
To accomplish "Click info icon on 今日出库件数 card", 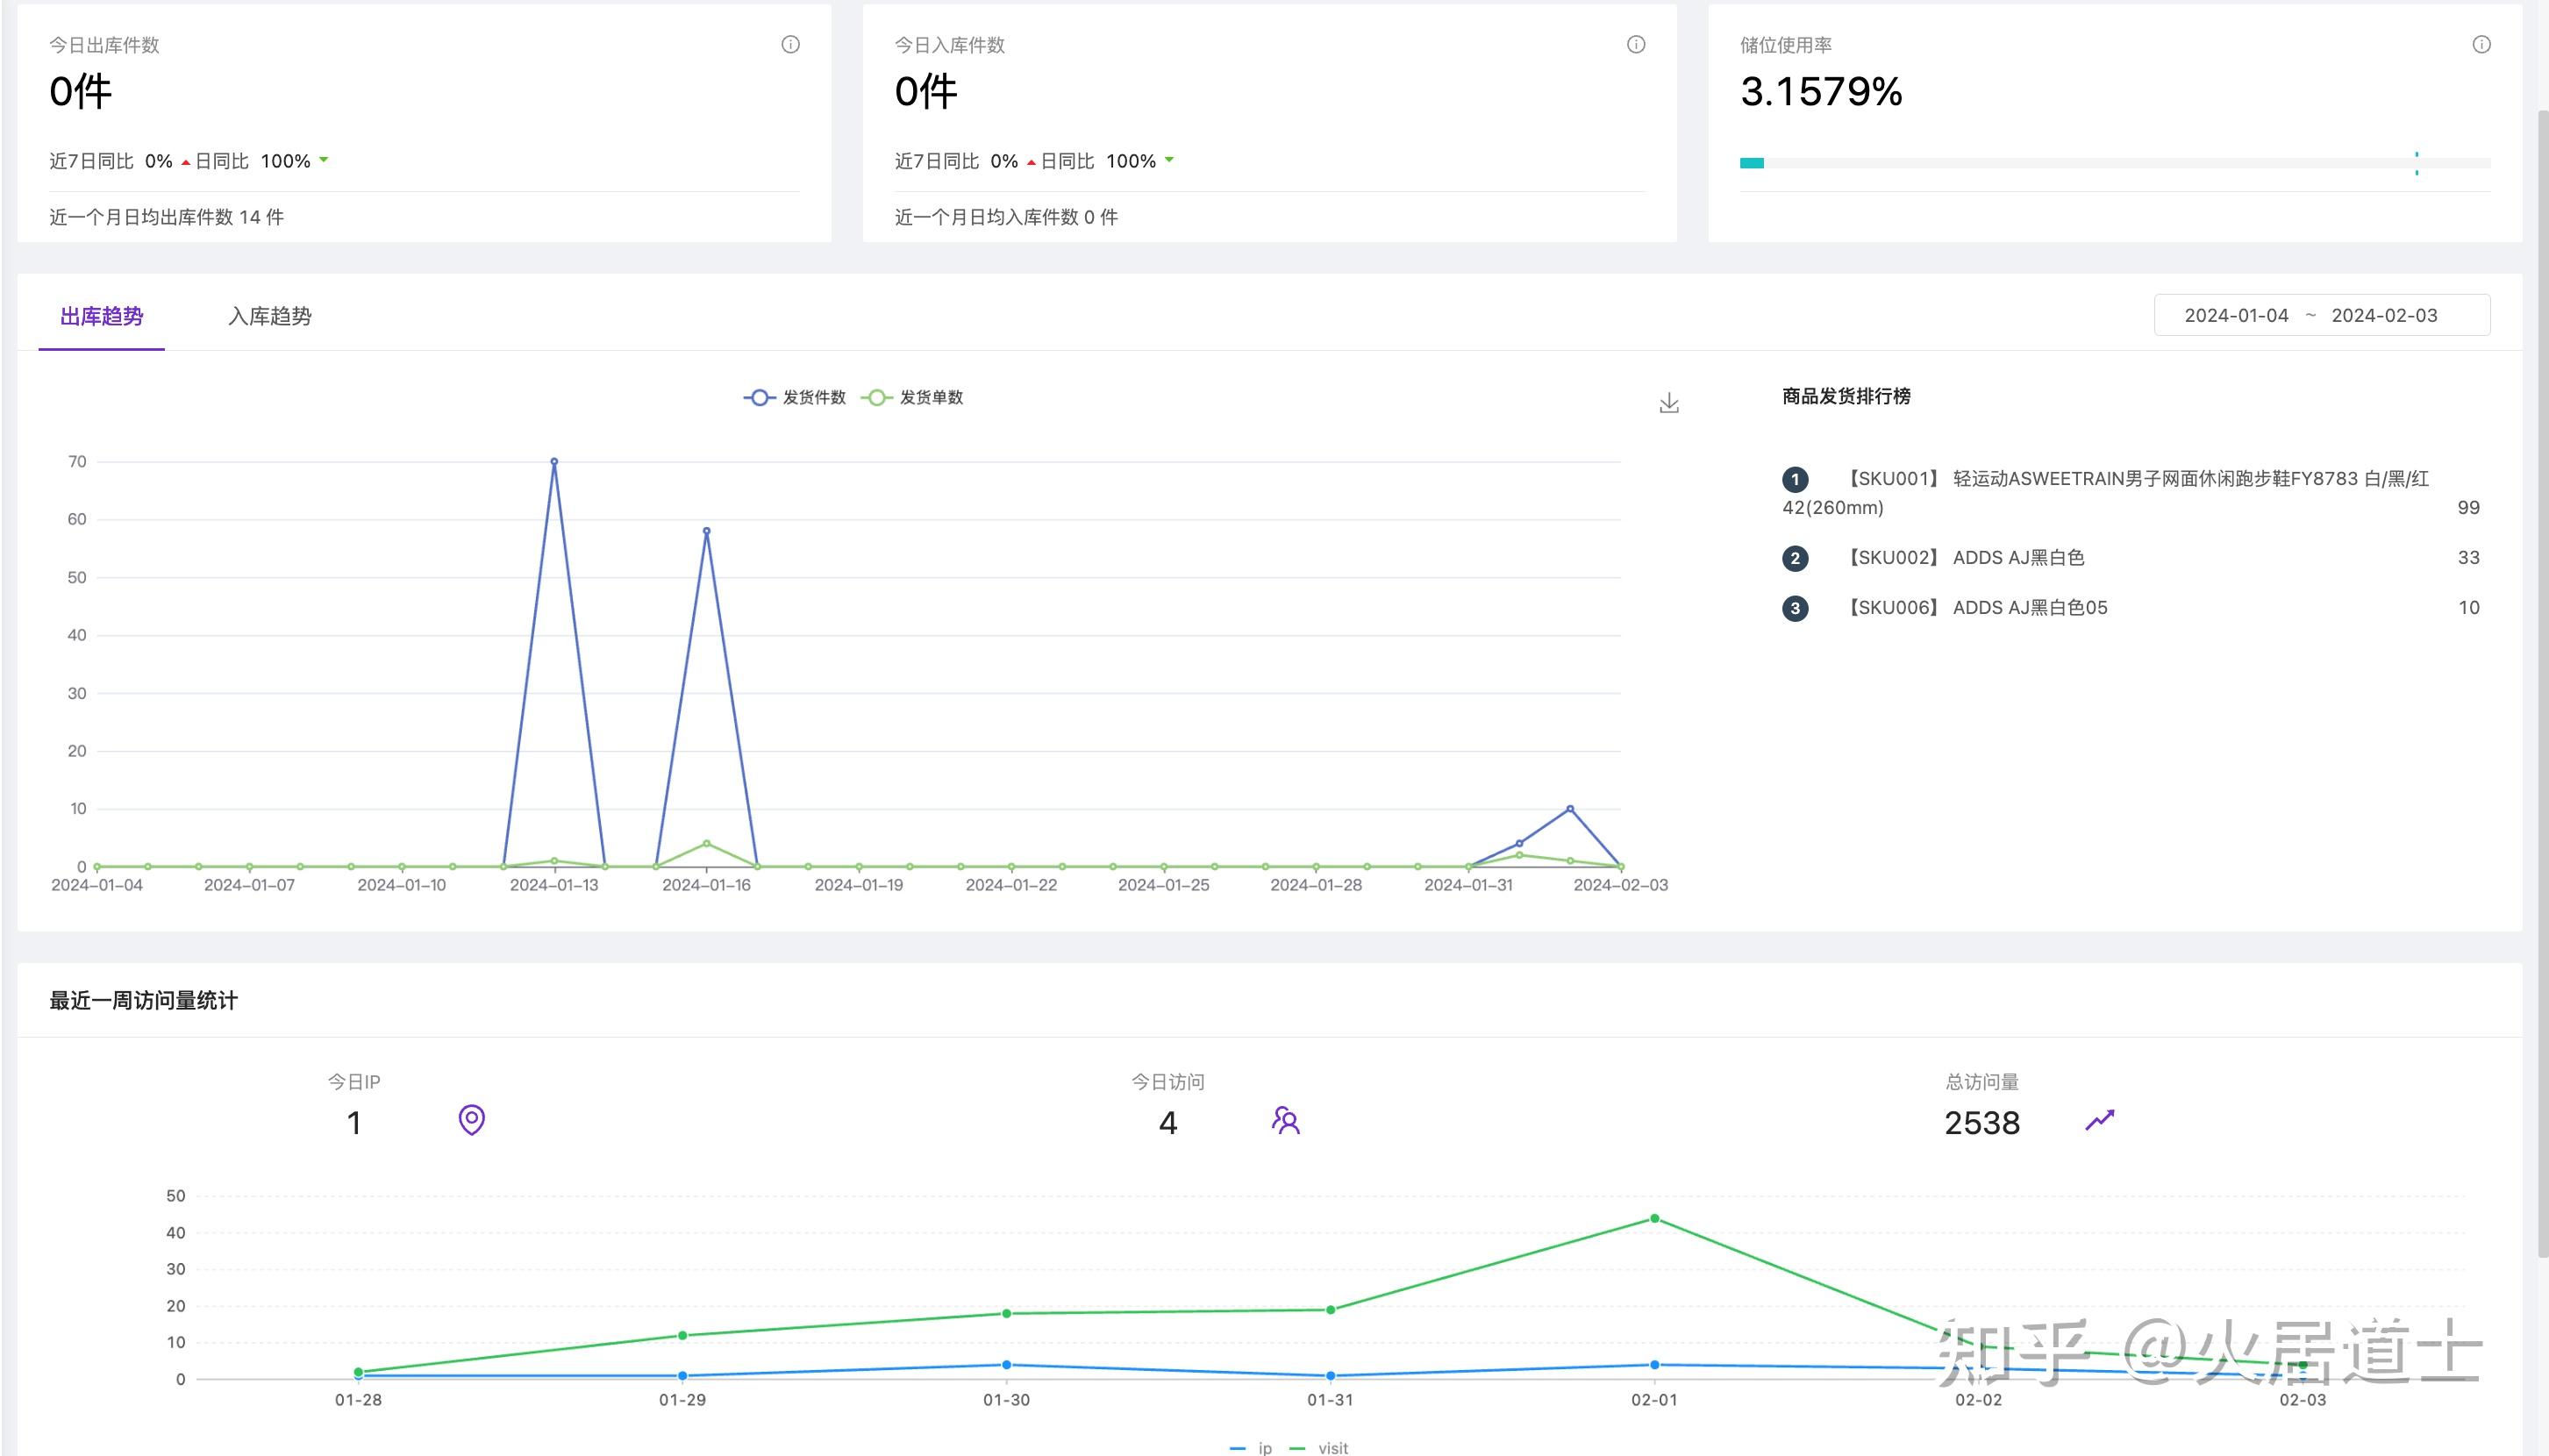I will (790, 44).
